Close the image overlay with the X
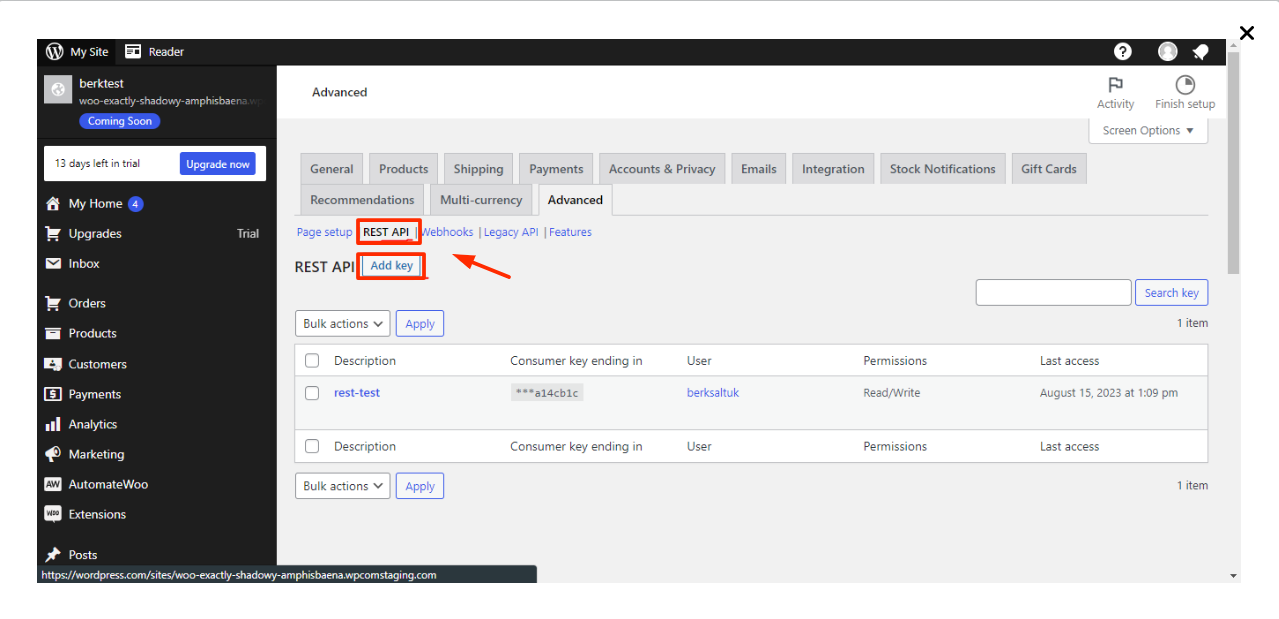 pyautogui.click(x=1247, y=33)
